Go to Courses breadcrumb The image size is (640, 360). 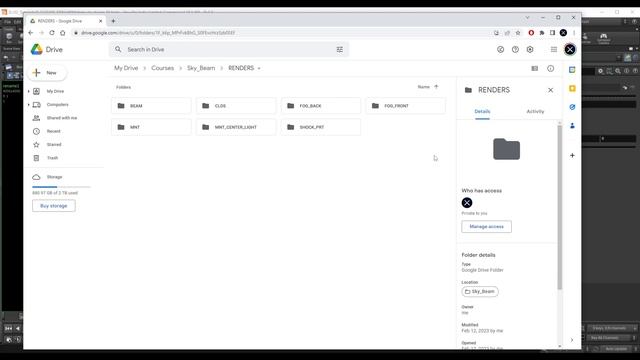coord(162,68)
